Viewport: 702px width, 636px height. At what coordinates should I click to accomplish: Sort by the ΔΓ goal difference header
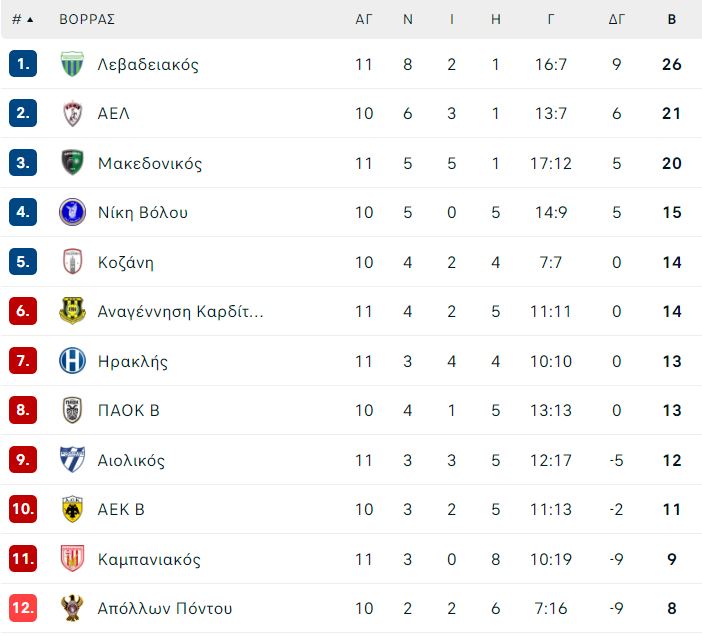coord(616,19)
